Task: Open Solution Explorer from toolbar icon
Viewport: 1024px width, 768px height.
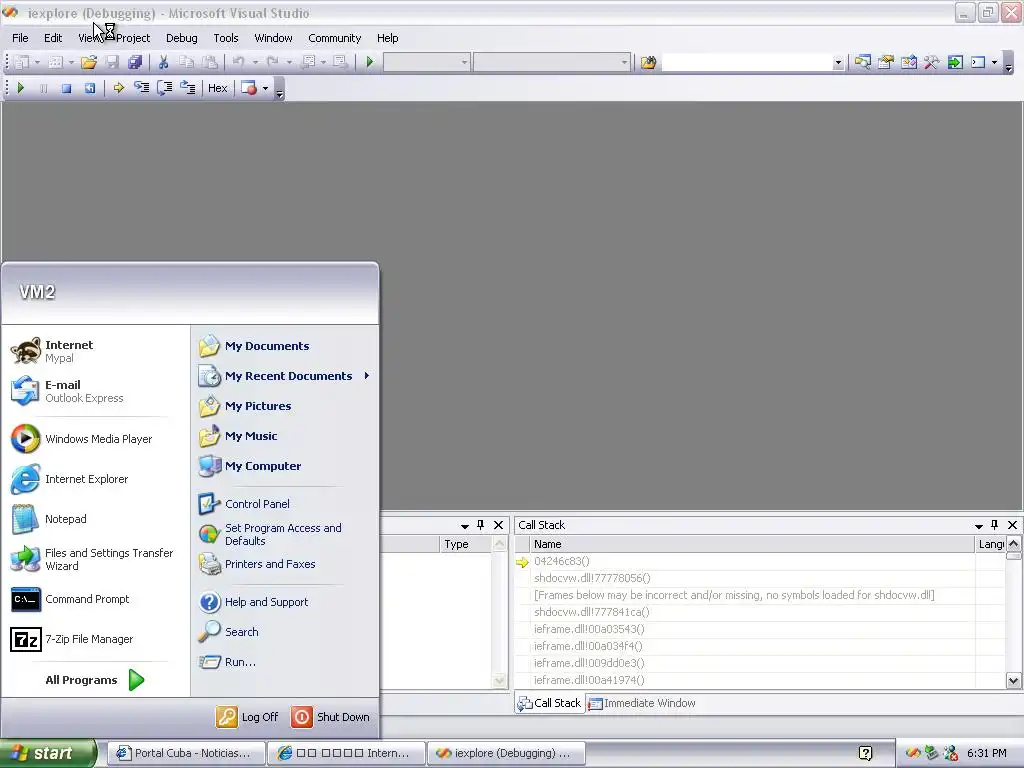Action: pyautogui.click(x=863, y=62)
